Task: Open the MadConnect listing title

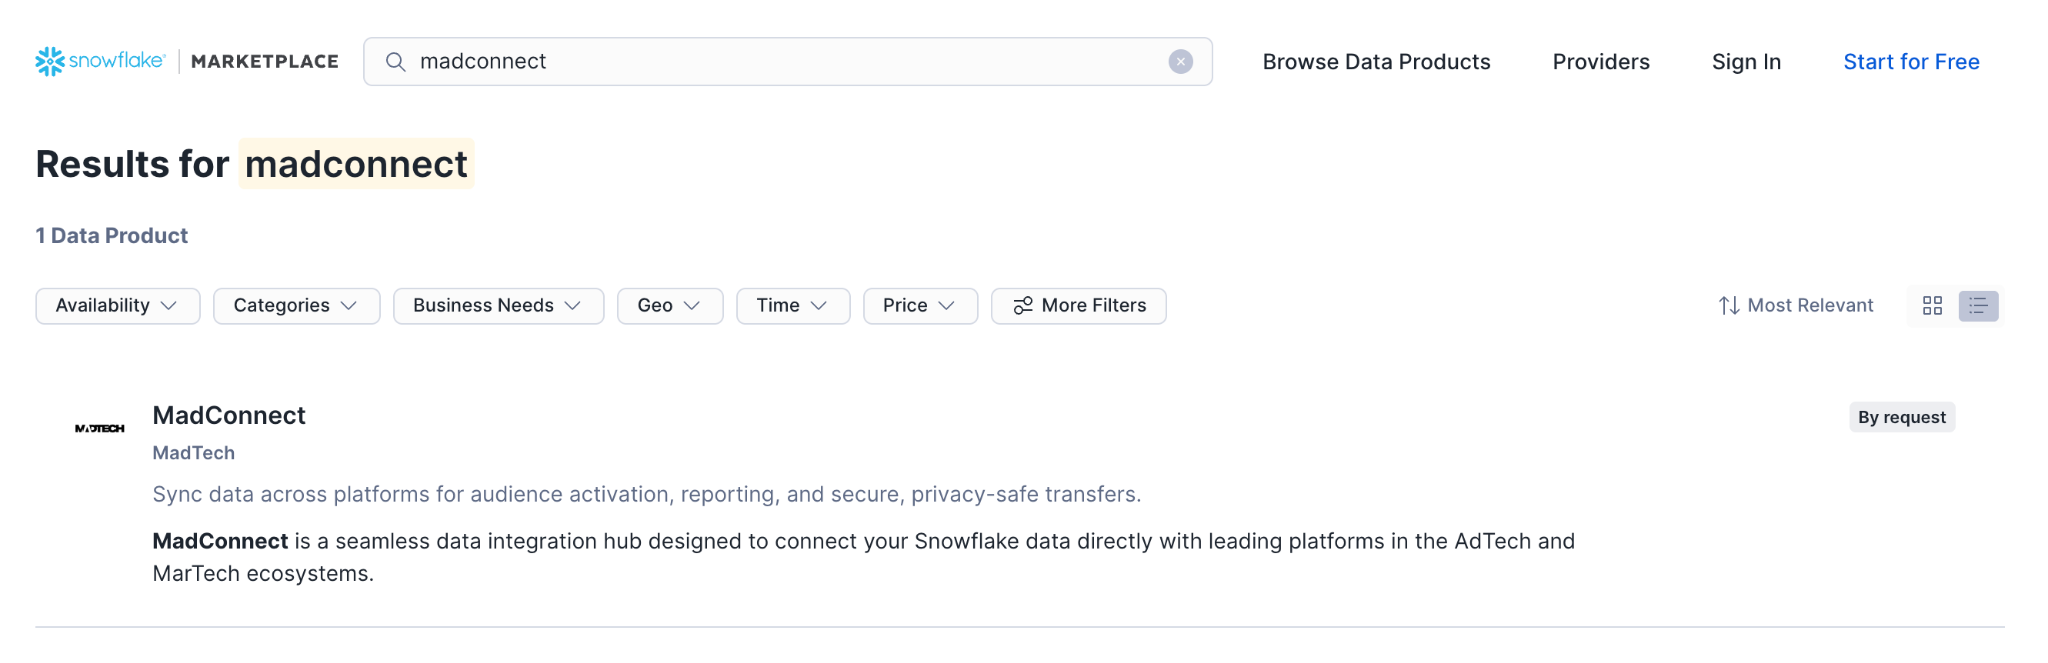Action: (229, 415)
